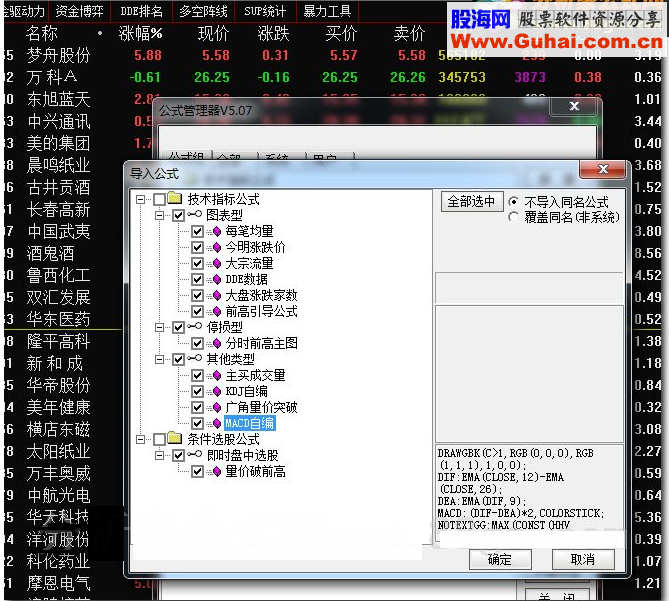Viewport: 669px width, 601px height.
Task: Close the 公式管理器V5.07 window
Action: click(x=574, y=106)
